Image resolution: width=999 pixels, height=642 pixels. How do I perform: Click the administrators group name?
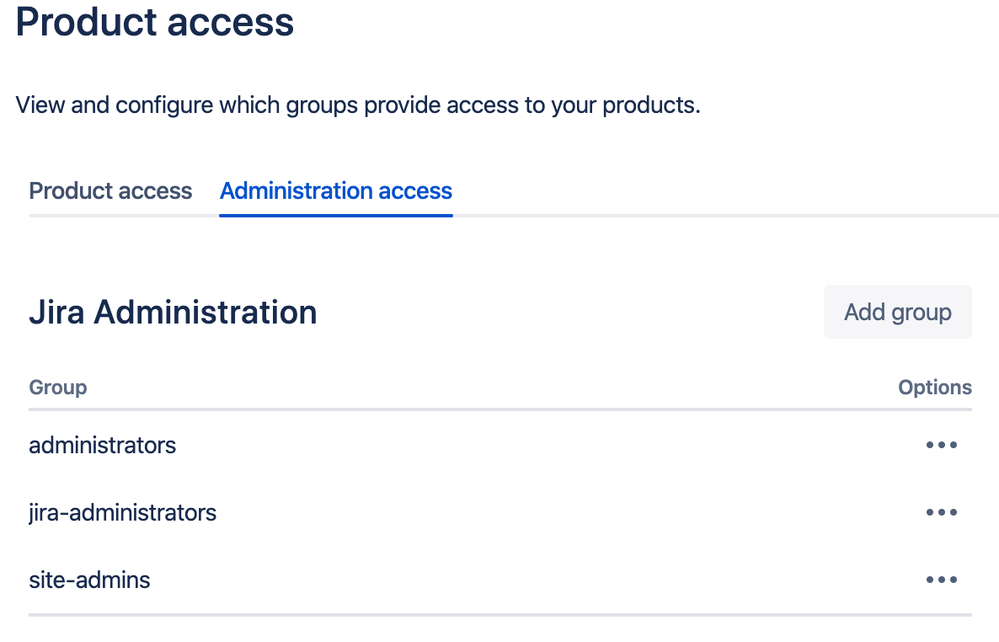[102, 445]
